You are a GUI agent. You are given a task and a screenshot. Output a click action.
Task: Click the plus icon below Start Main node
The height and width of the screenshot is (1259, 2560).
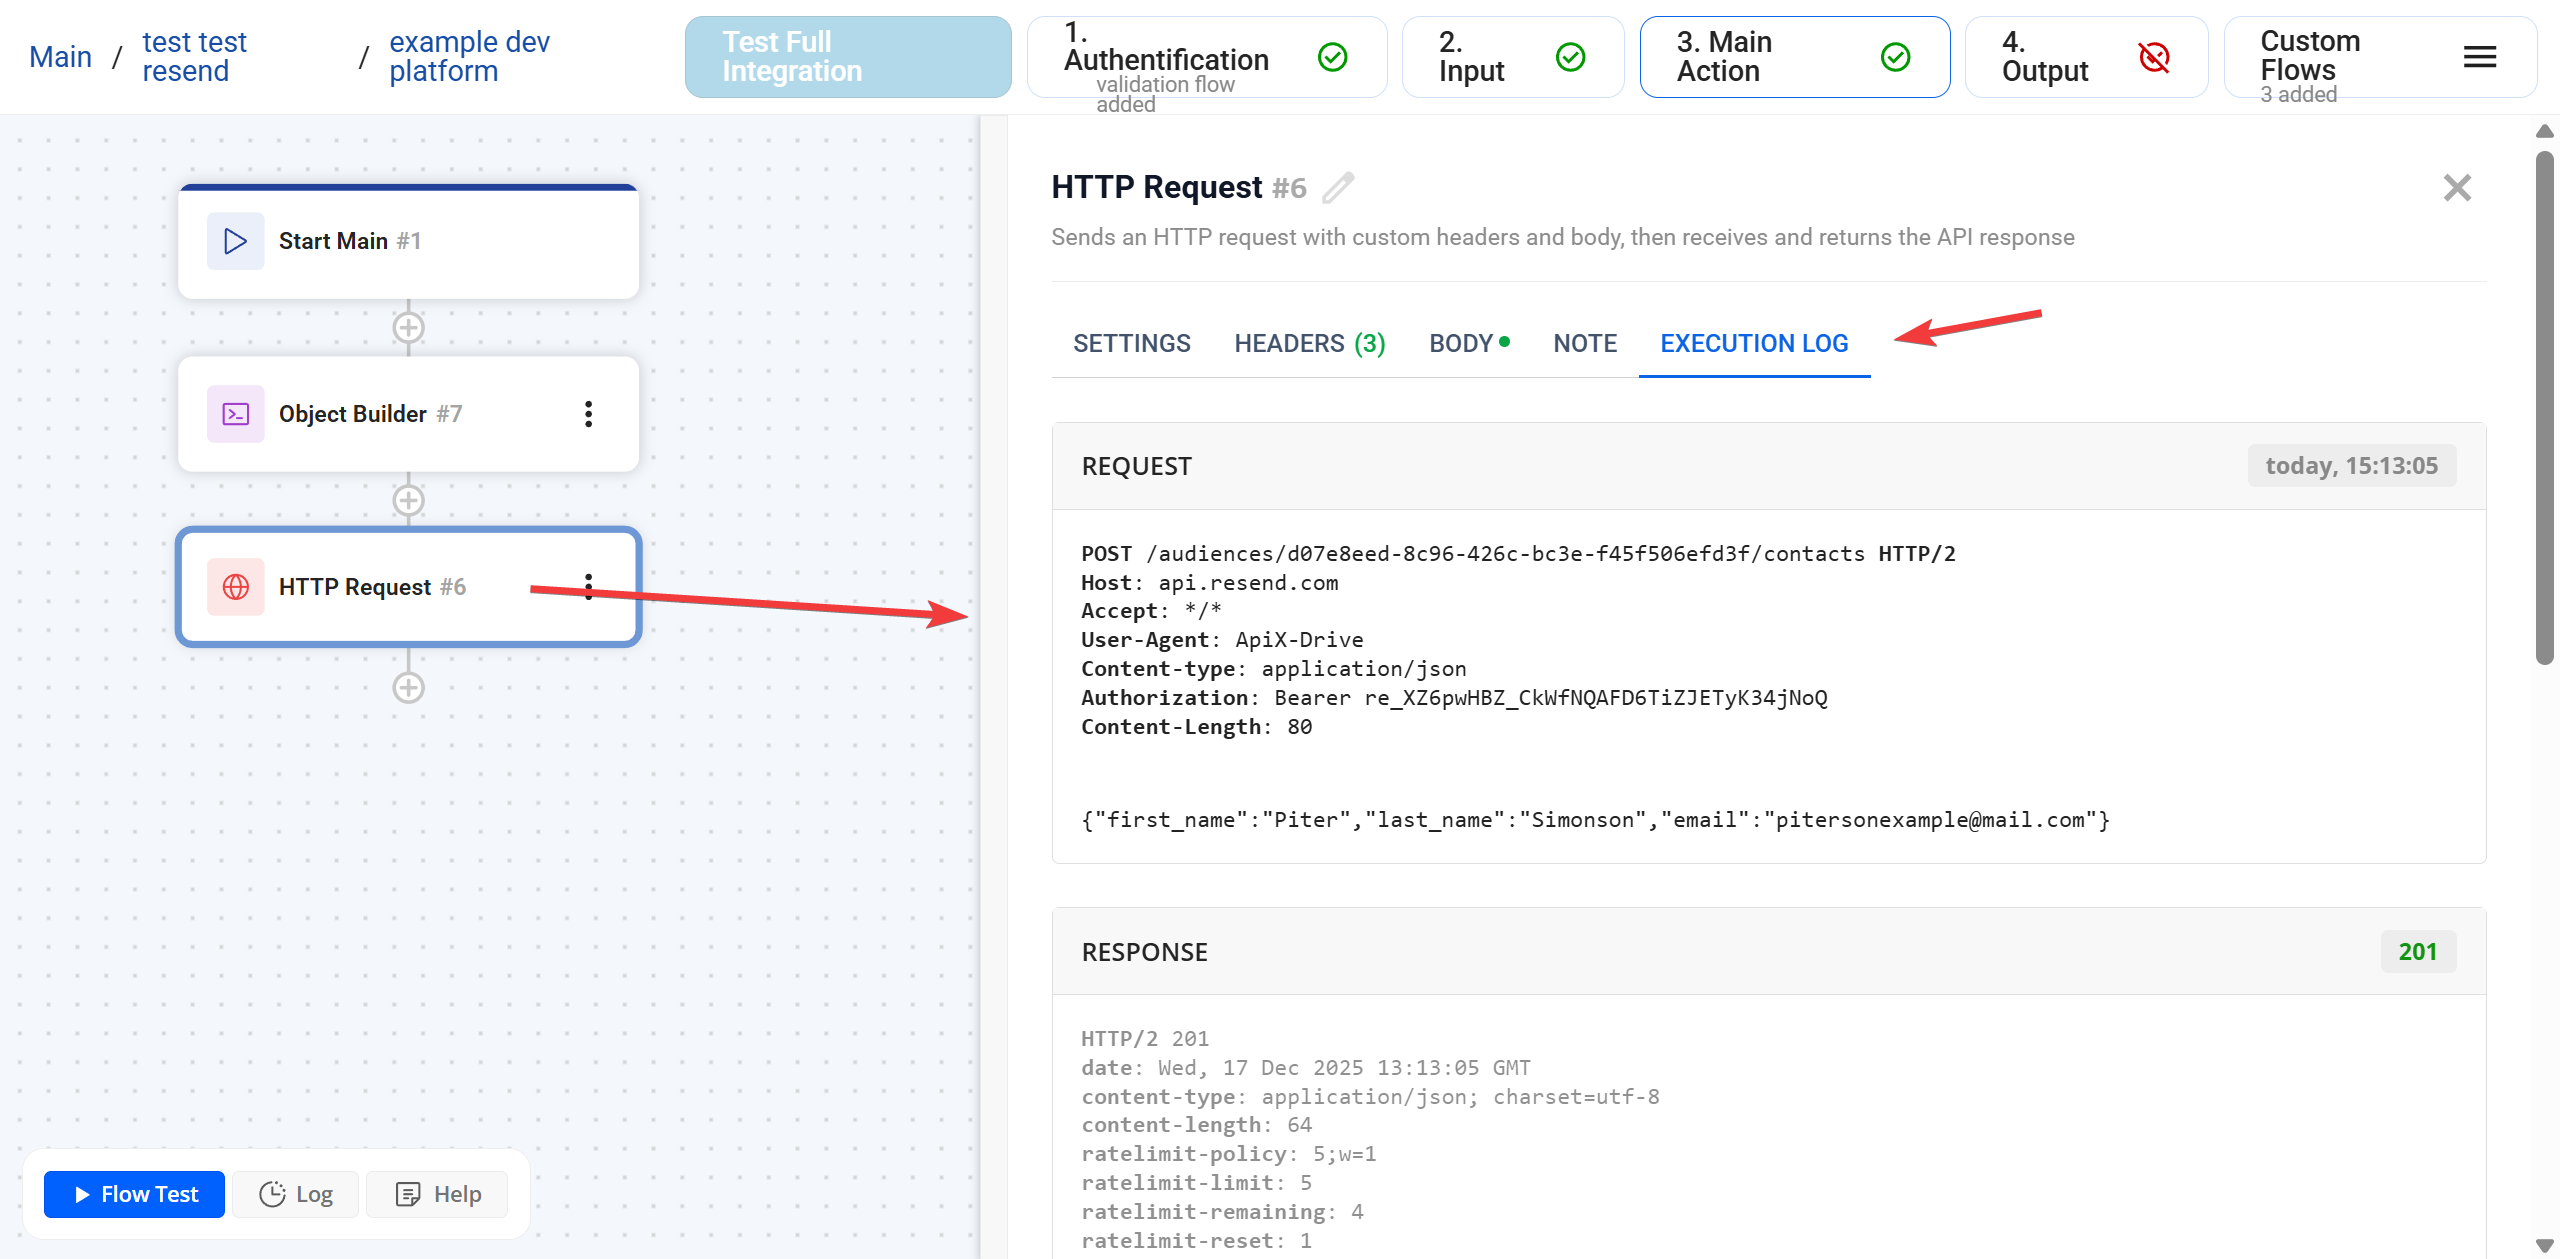pos(408,327)
